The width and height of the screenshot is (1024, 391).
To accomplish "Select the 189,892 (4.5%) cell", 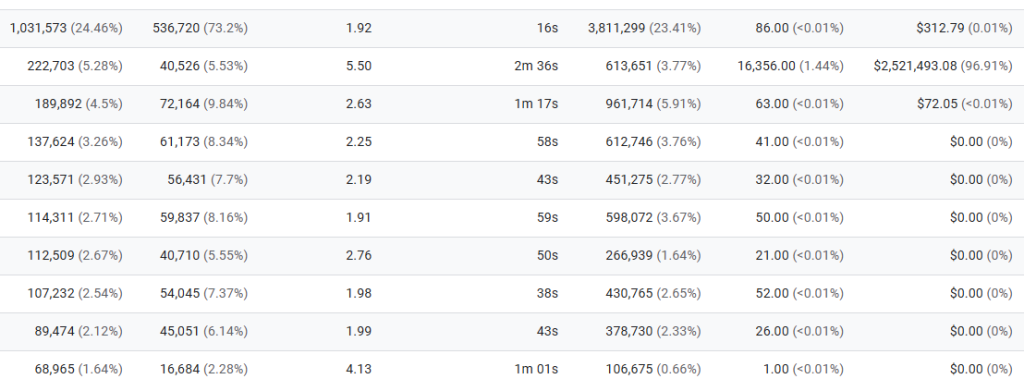I will click(x=78, y=104).
